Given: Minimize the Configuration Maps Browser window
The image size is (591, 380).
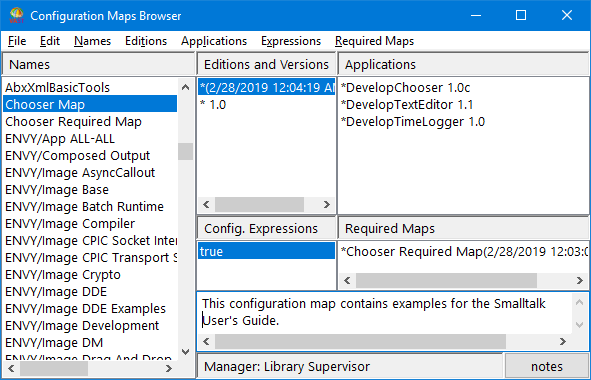Looking at the screenshot, I should tap(476, 15).
